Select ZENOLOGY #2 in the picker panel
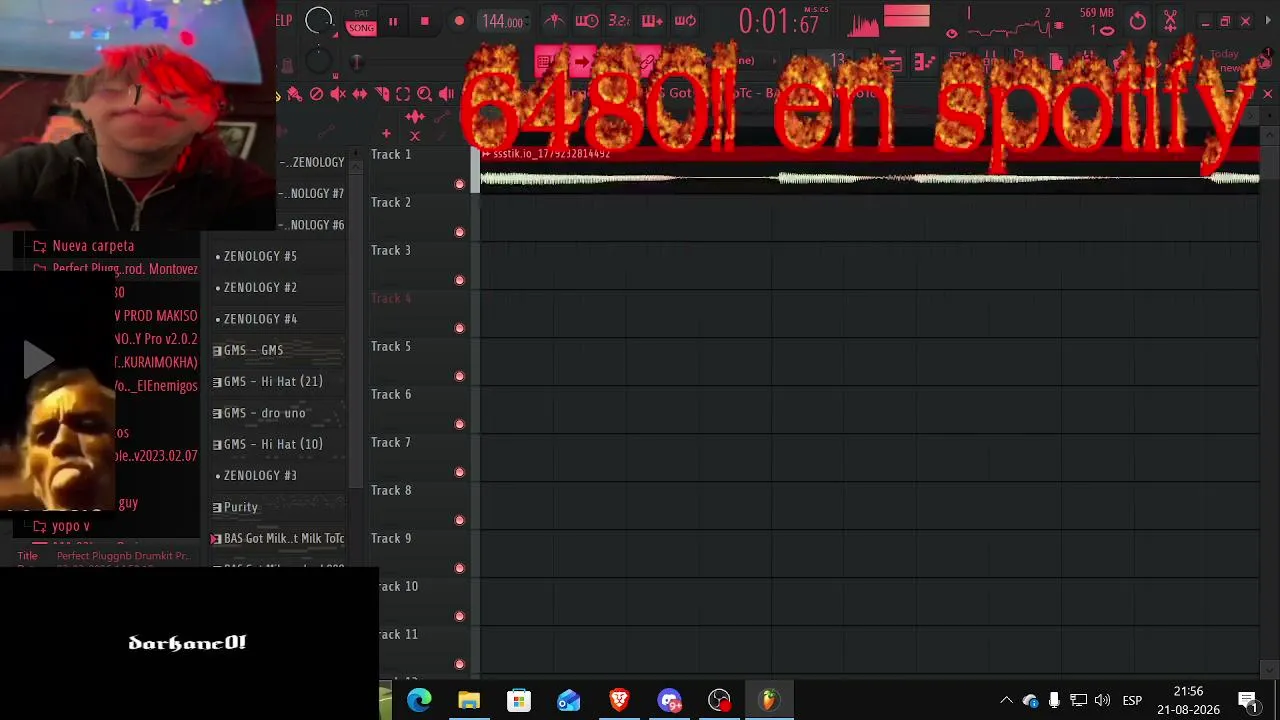The image size is (1280, 720). (x=280, y=287)
